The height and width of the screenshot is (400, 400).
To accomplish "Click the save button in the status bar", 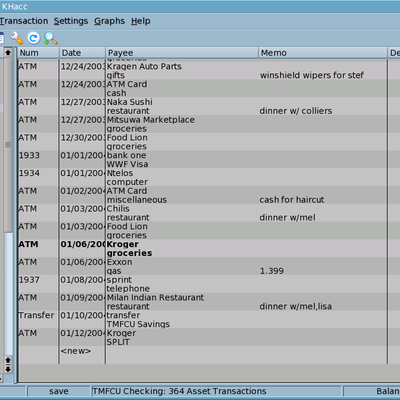I will point(59,391).
